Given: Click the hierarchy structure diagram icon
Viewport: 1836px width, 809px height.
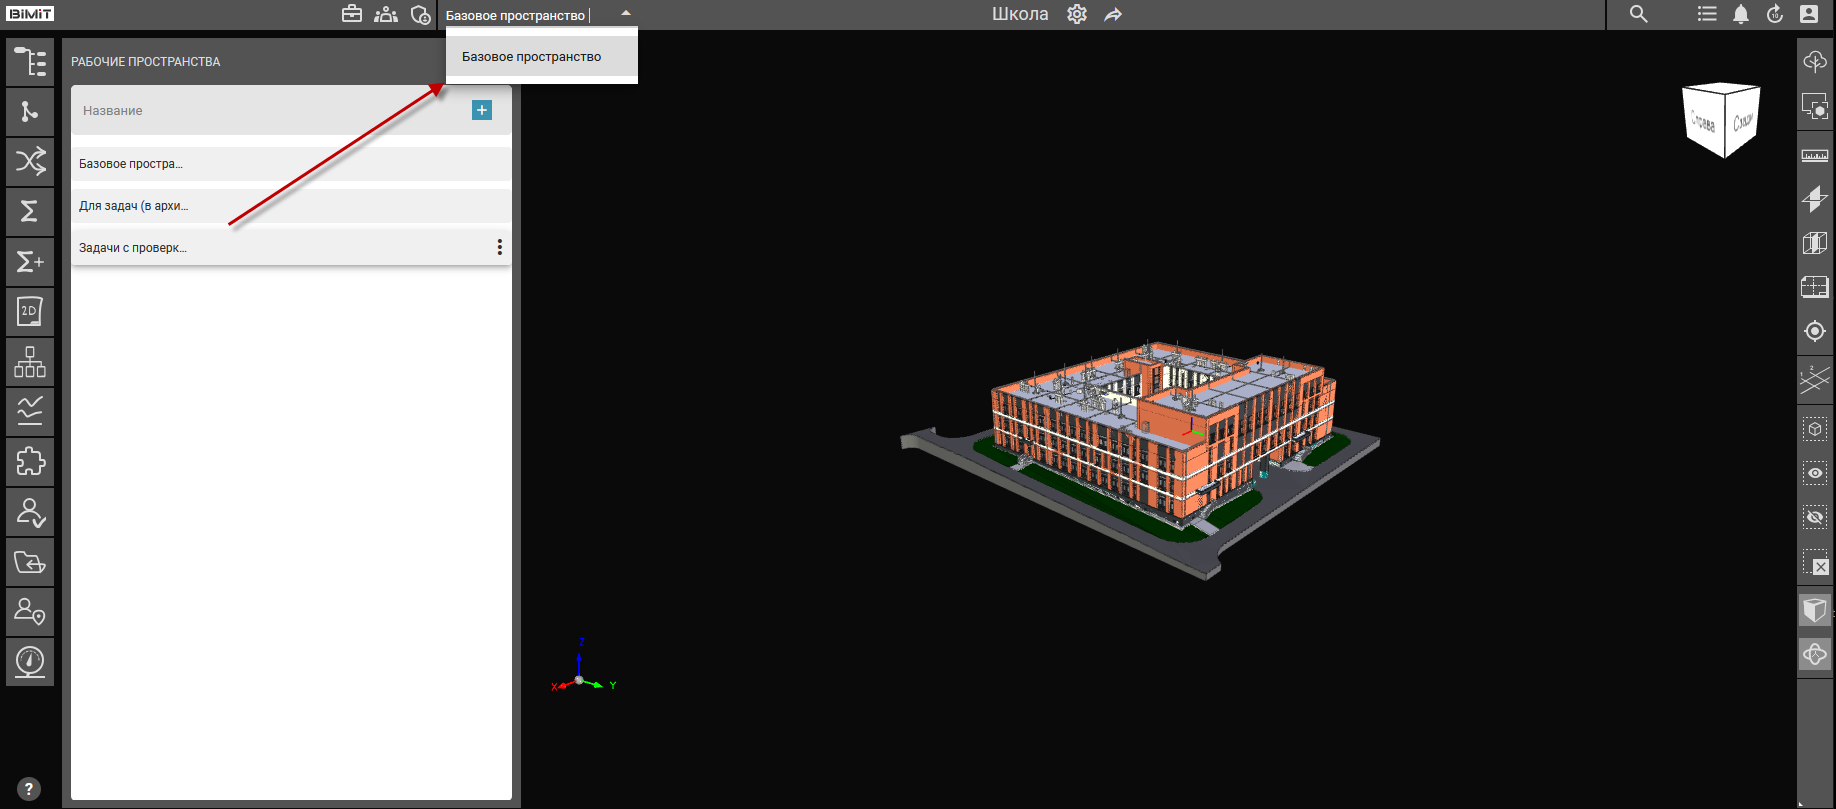Looking at the screenshot, I should point(30,362).
